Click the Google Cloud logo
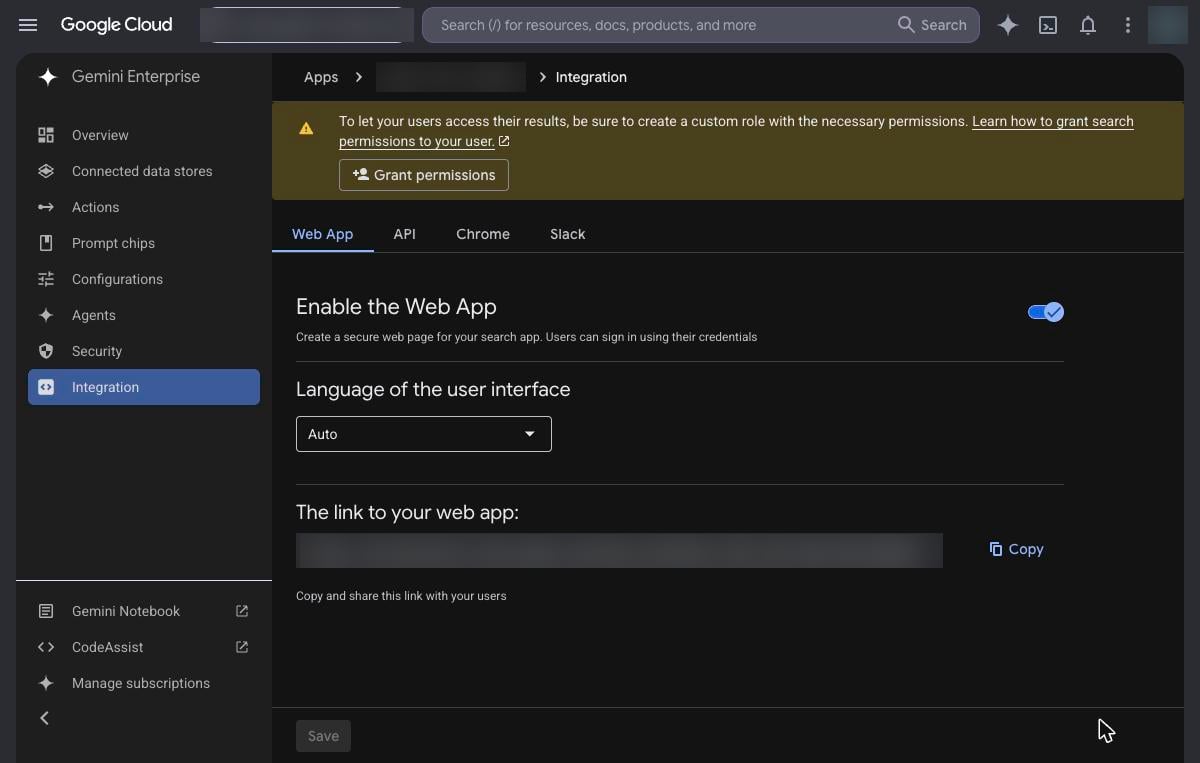Screen dimensions: 1200x763 (x=116, y=25)
